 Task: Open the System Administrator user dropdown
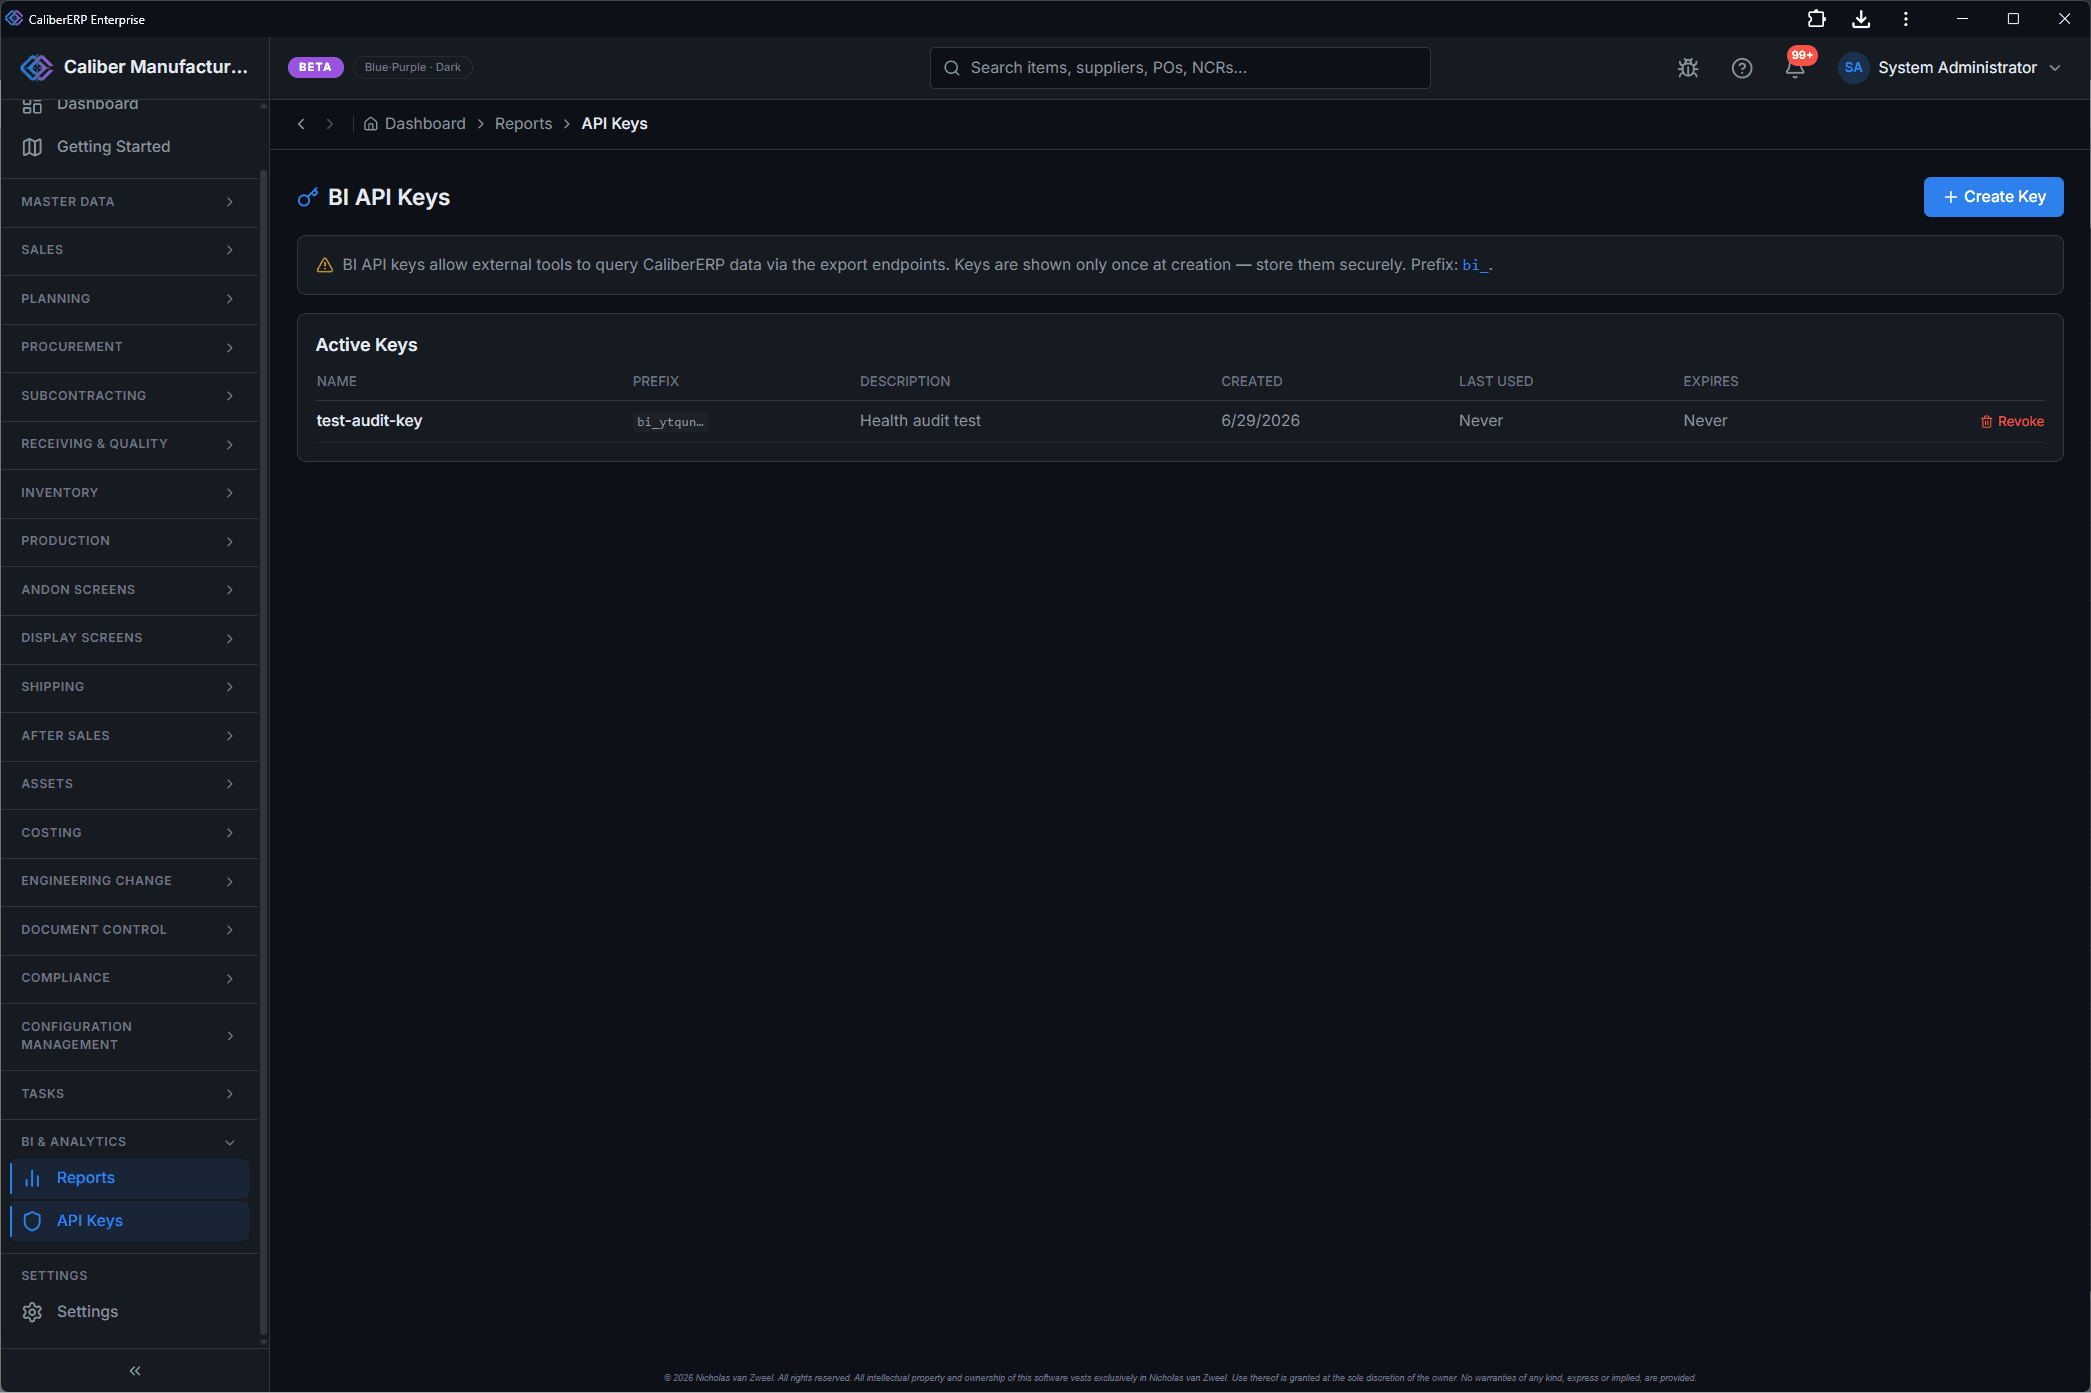1950,68
